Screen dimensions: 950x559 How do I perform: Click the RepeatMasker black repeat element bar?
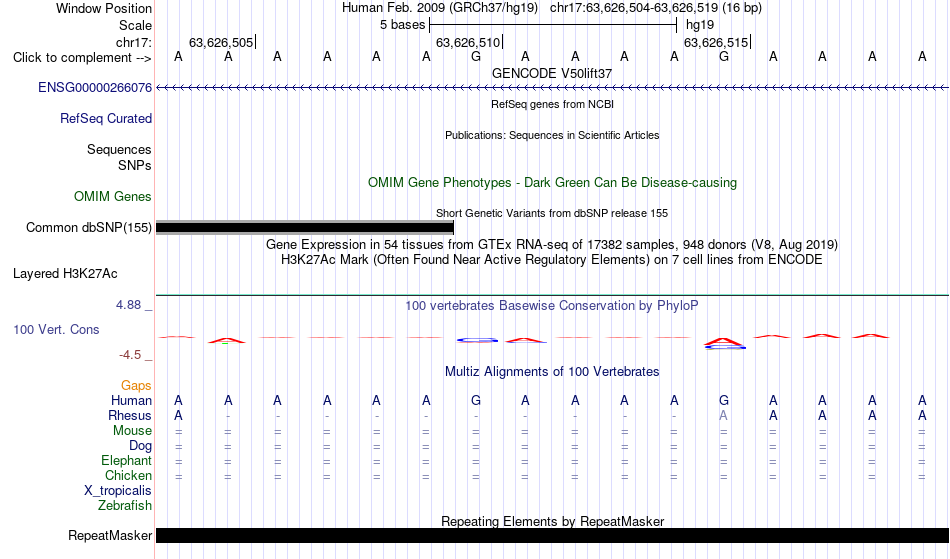(552, 535)
